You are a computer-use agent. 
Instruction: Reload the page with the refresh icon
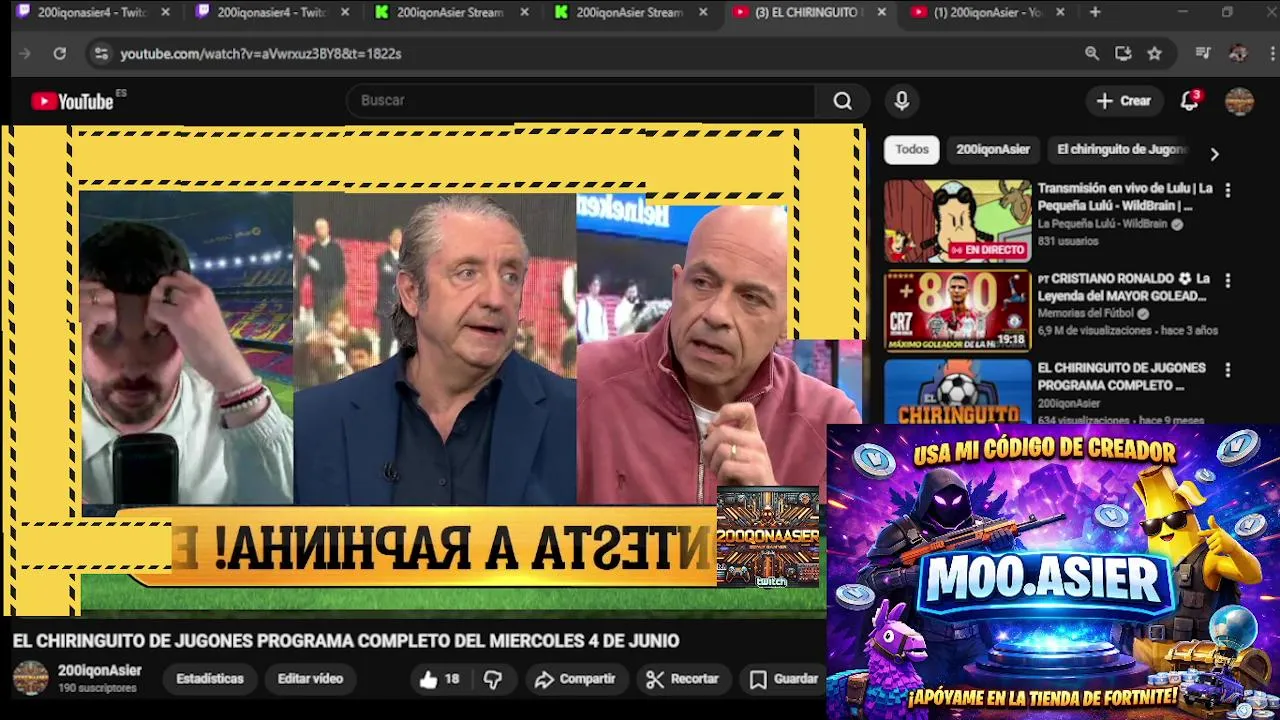(x=60, y=53)
